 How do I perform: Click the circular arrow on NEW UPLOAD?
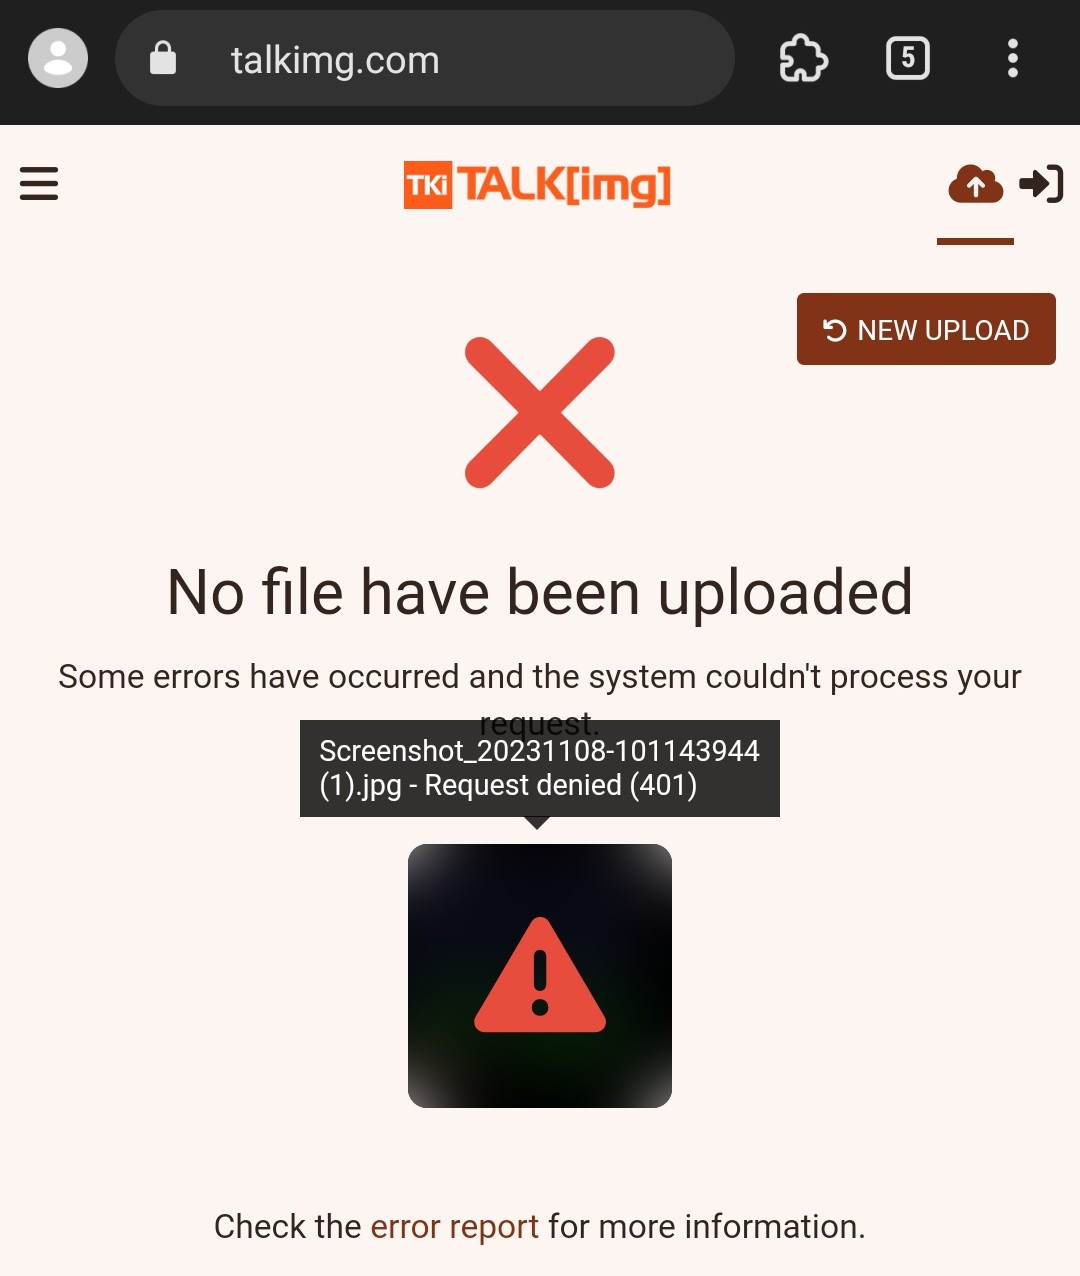click(835, 330)
